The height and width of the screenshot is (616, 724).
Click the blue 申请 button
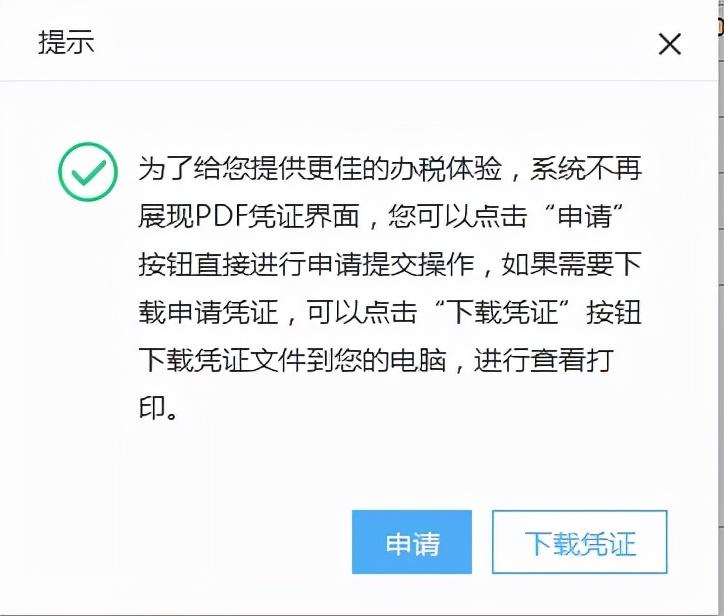[412, 542]
